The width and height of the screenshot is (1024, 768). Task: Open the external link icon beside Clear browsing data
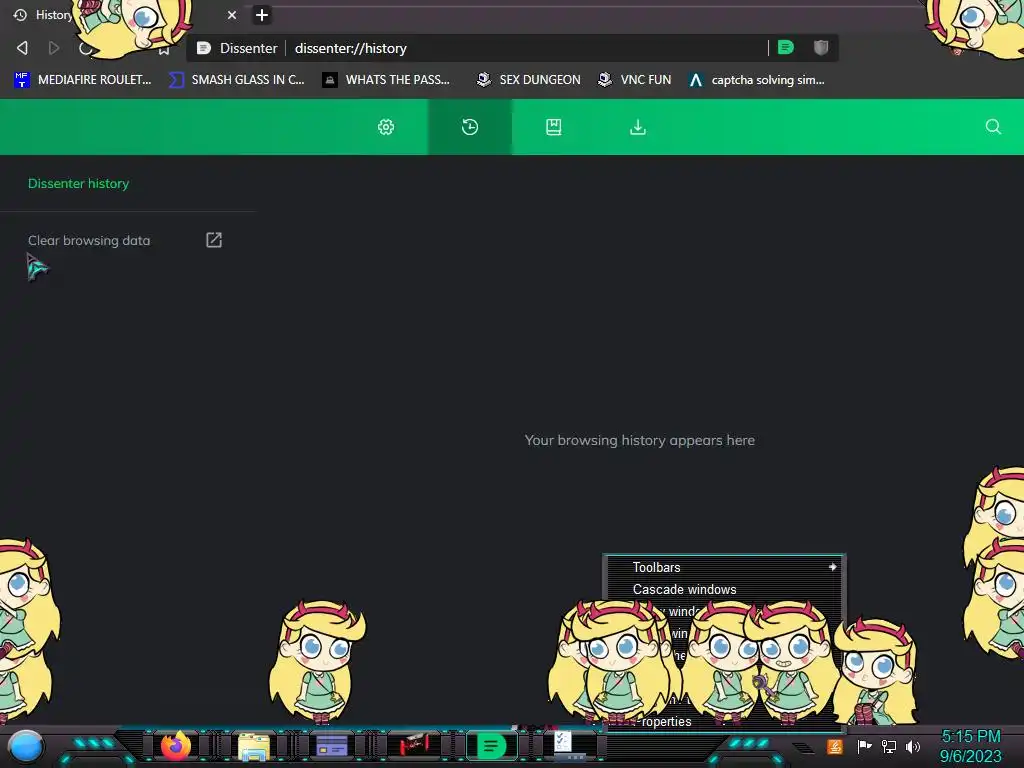pos(214,240)
